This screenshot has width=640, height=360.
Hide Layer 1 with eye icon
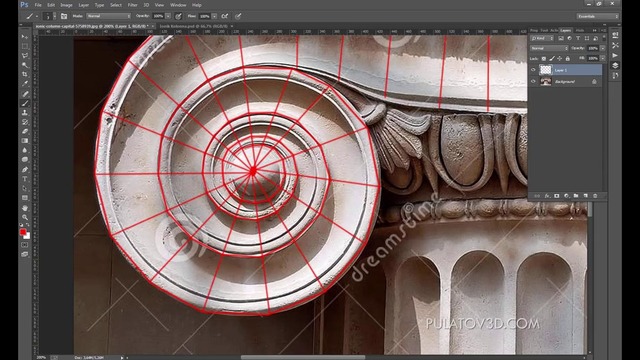coord(533,70)
